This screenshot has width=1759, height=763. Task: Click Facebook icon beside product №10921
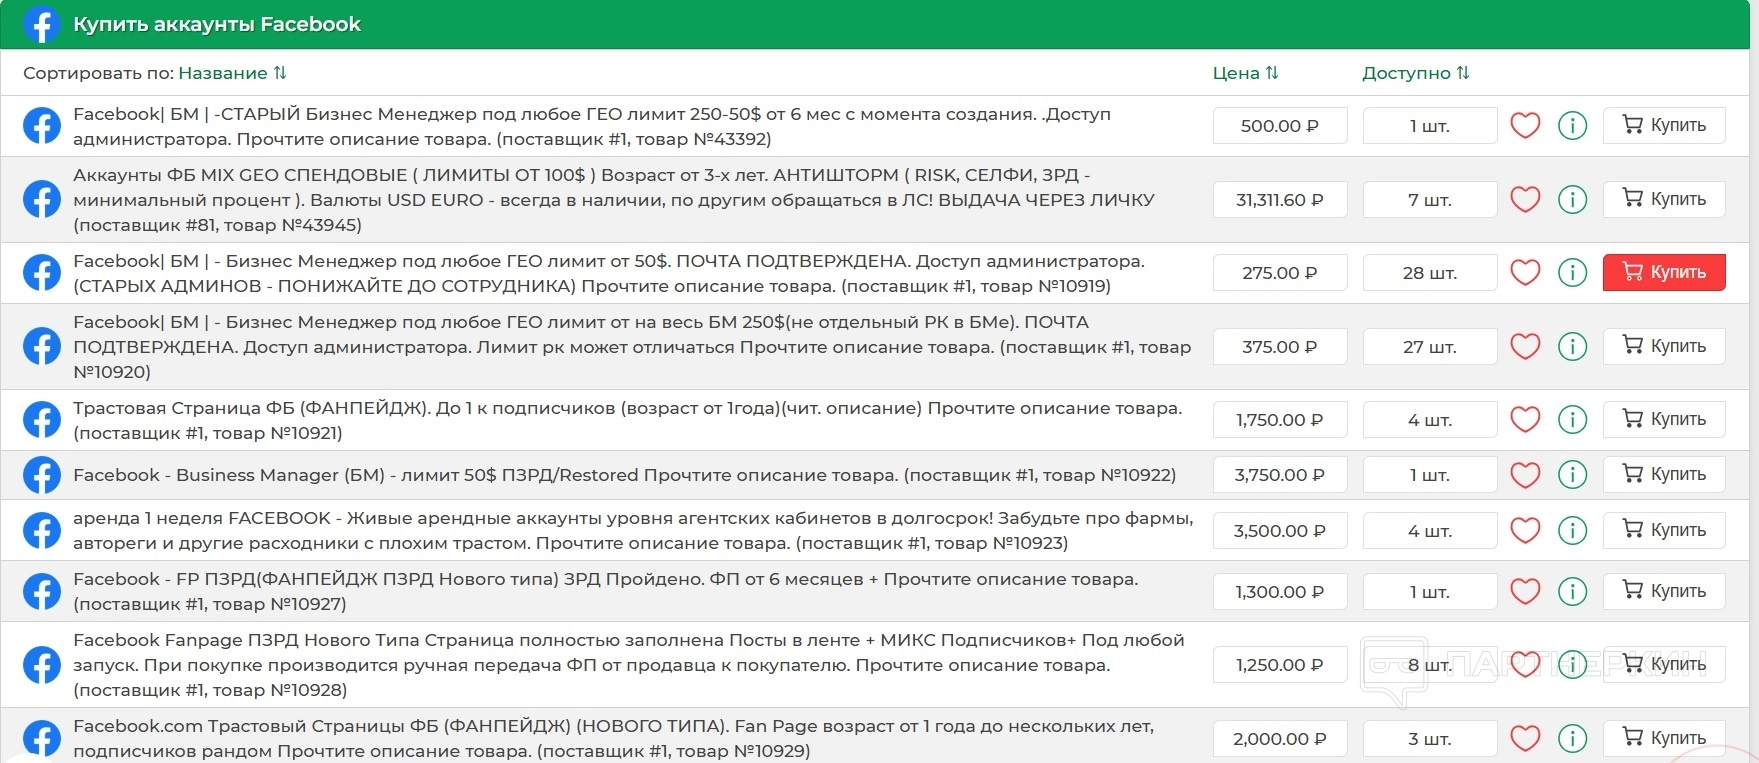click(42, 420)
